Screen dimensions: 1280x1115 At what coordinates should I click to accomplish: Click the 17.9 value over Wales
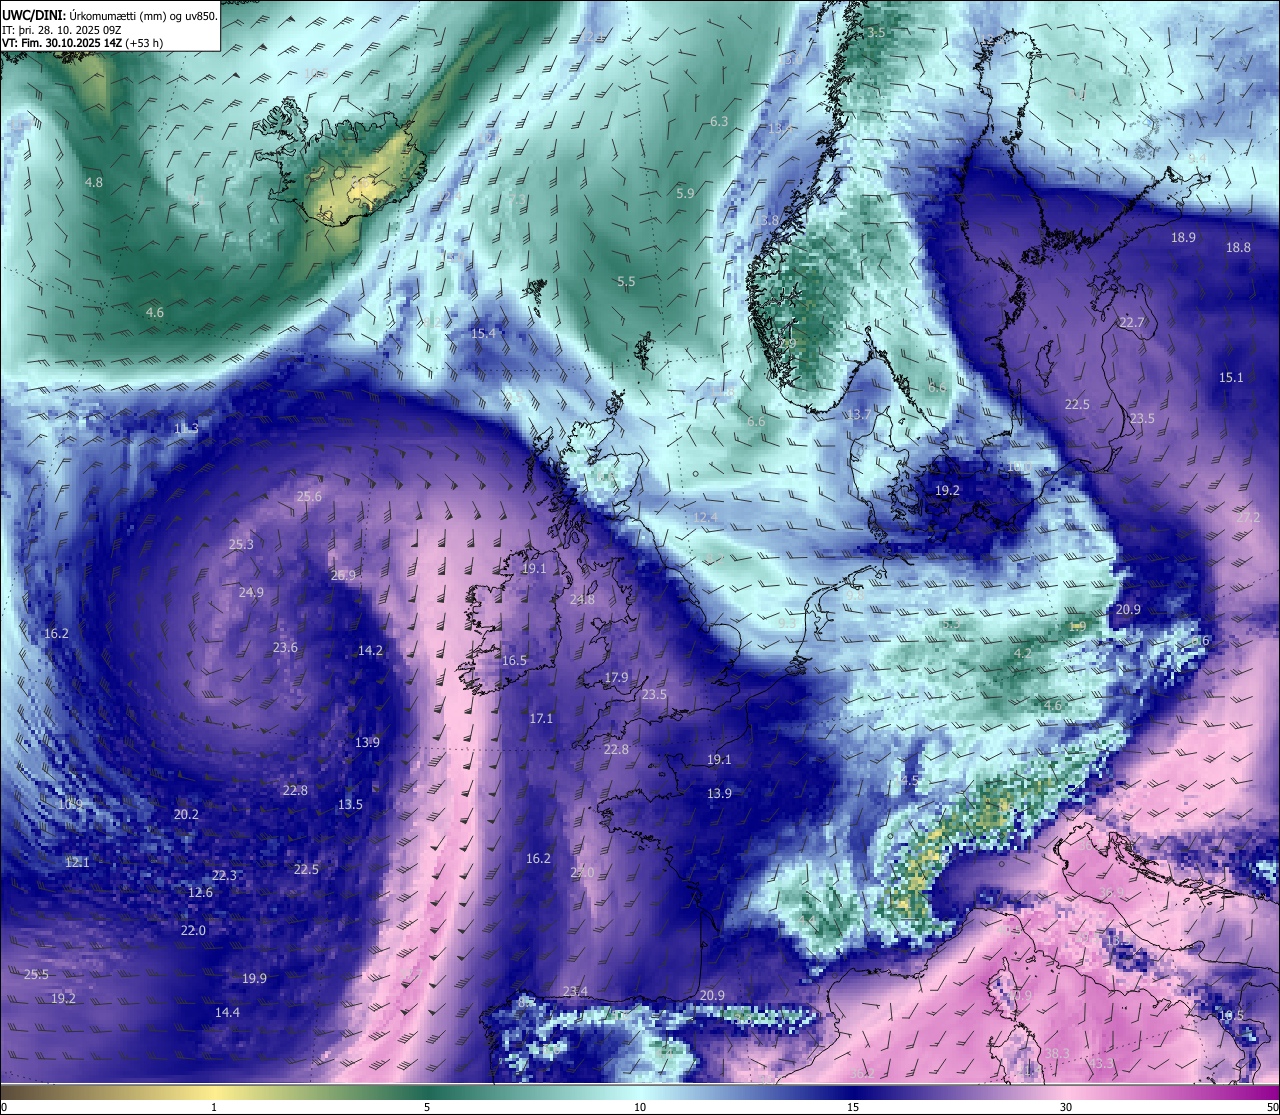pyautogui.click(x=617, y=677)
